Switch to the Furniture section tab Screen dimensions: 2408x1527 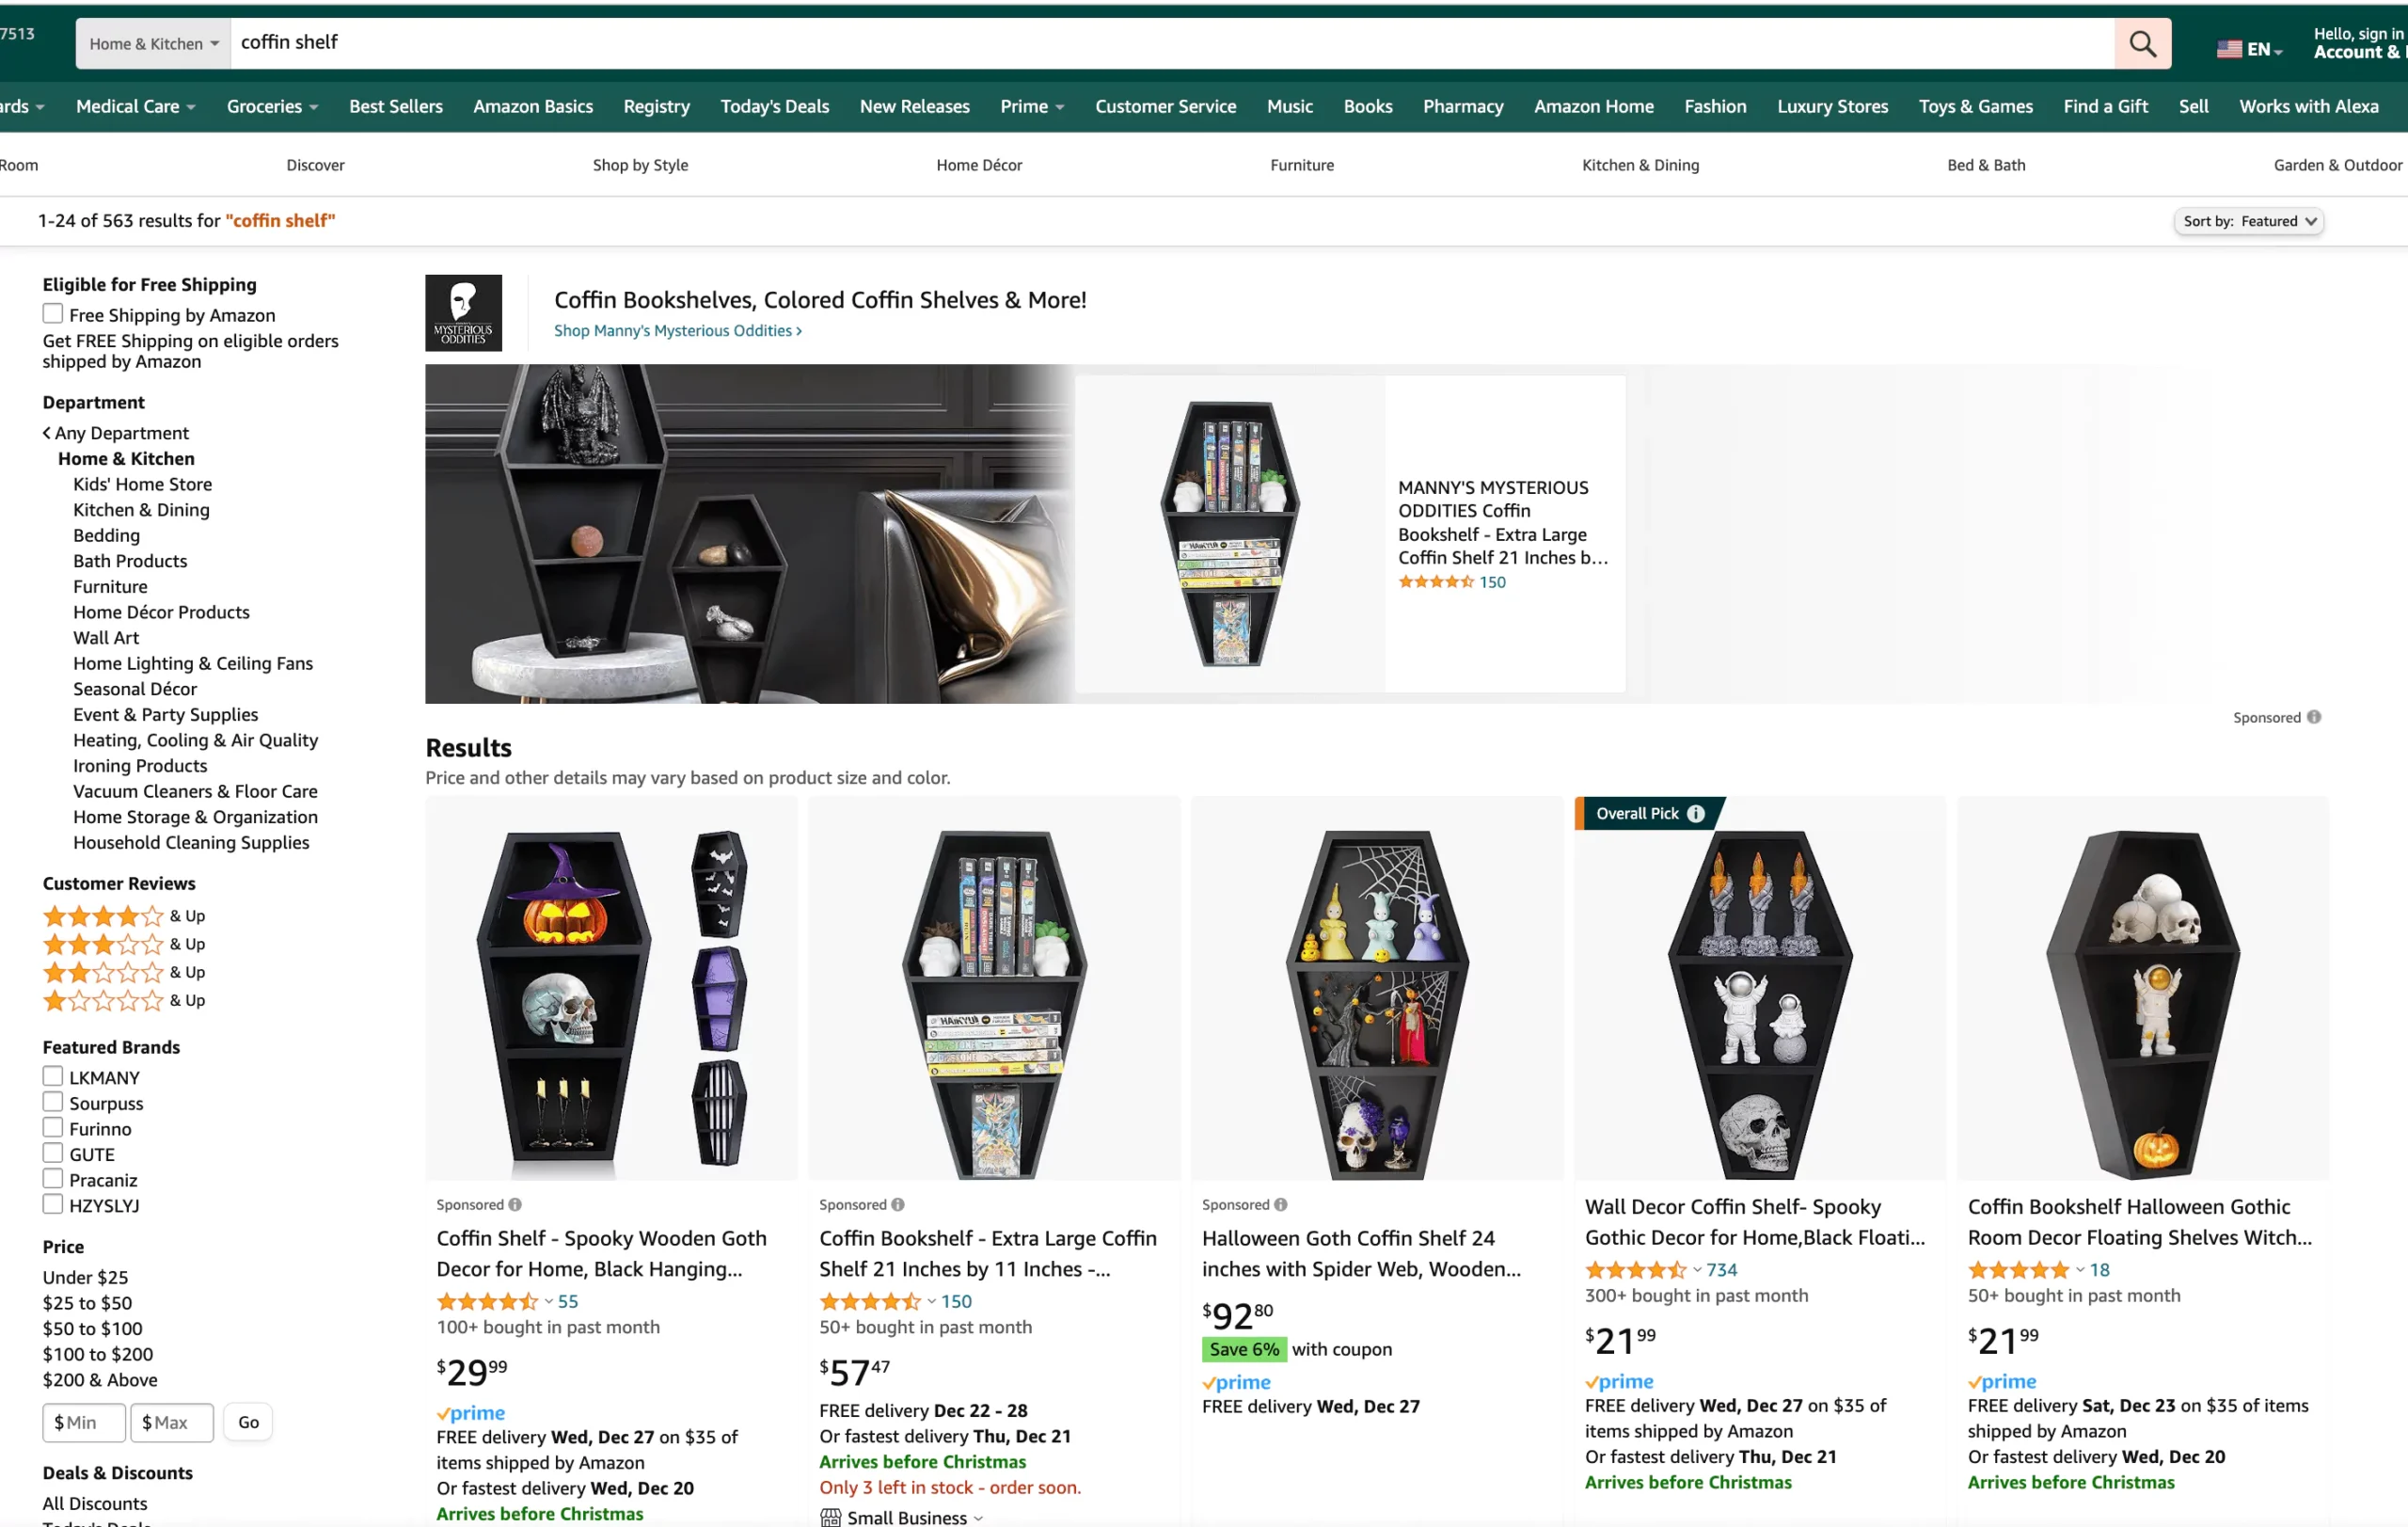pos(1301,164)
